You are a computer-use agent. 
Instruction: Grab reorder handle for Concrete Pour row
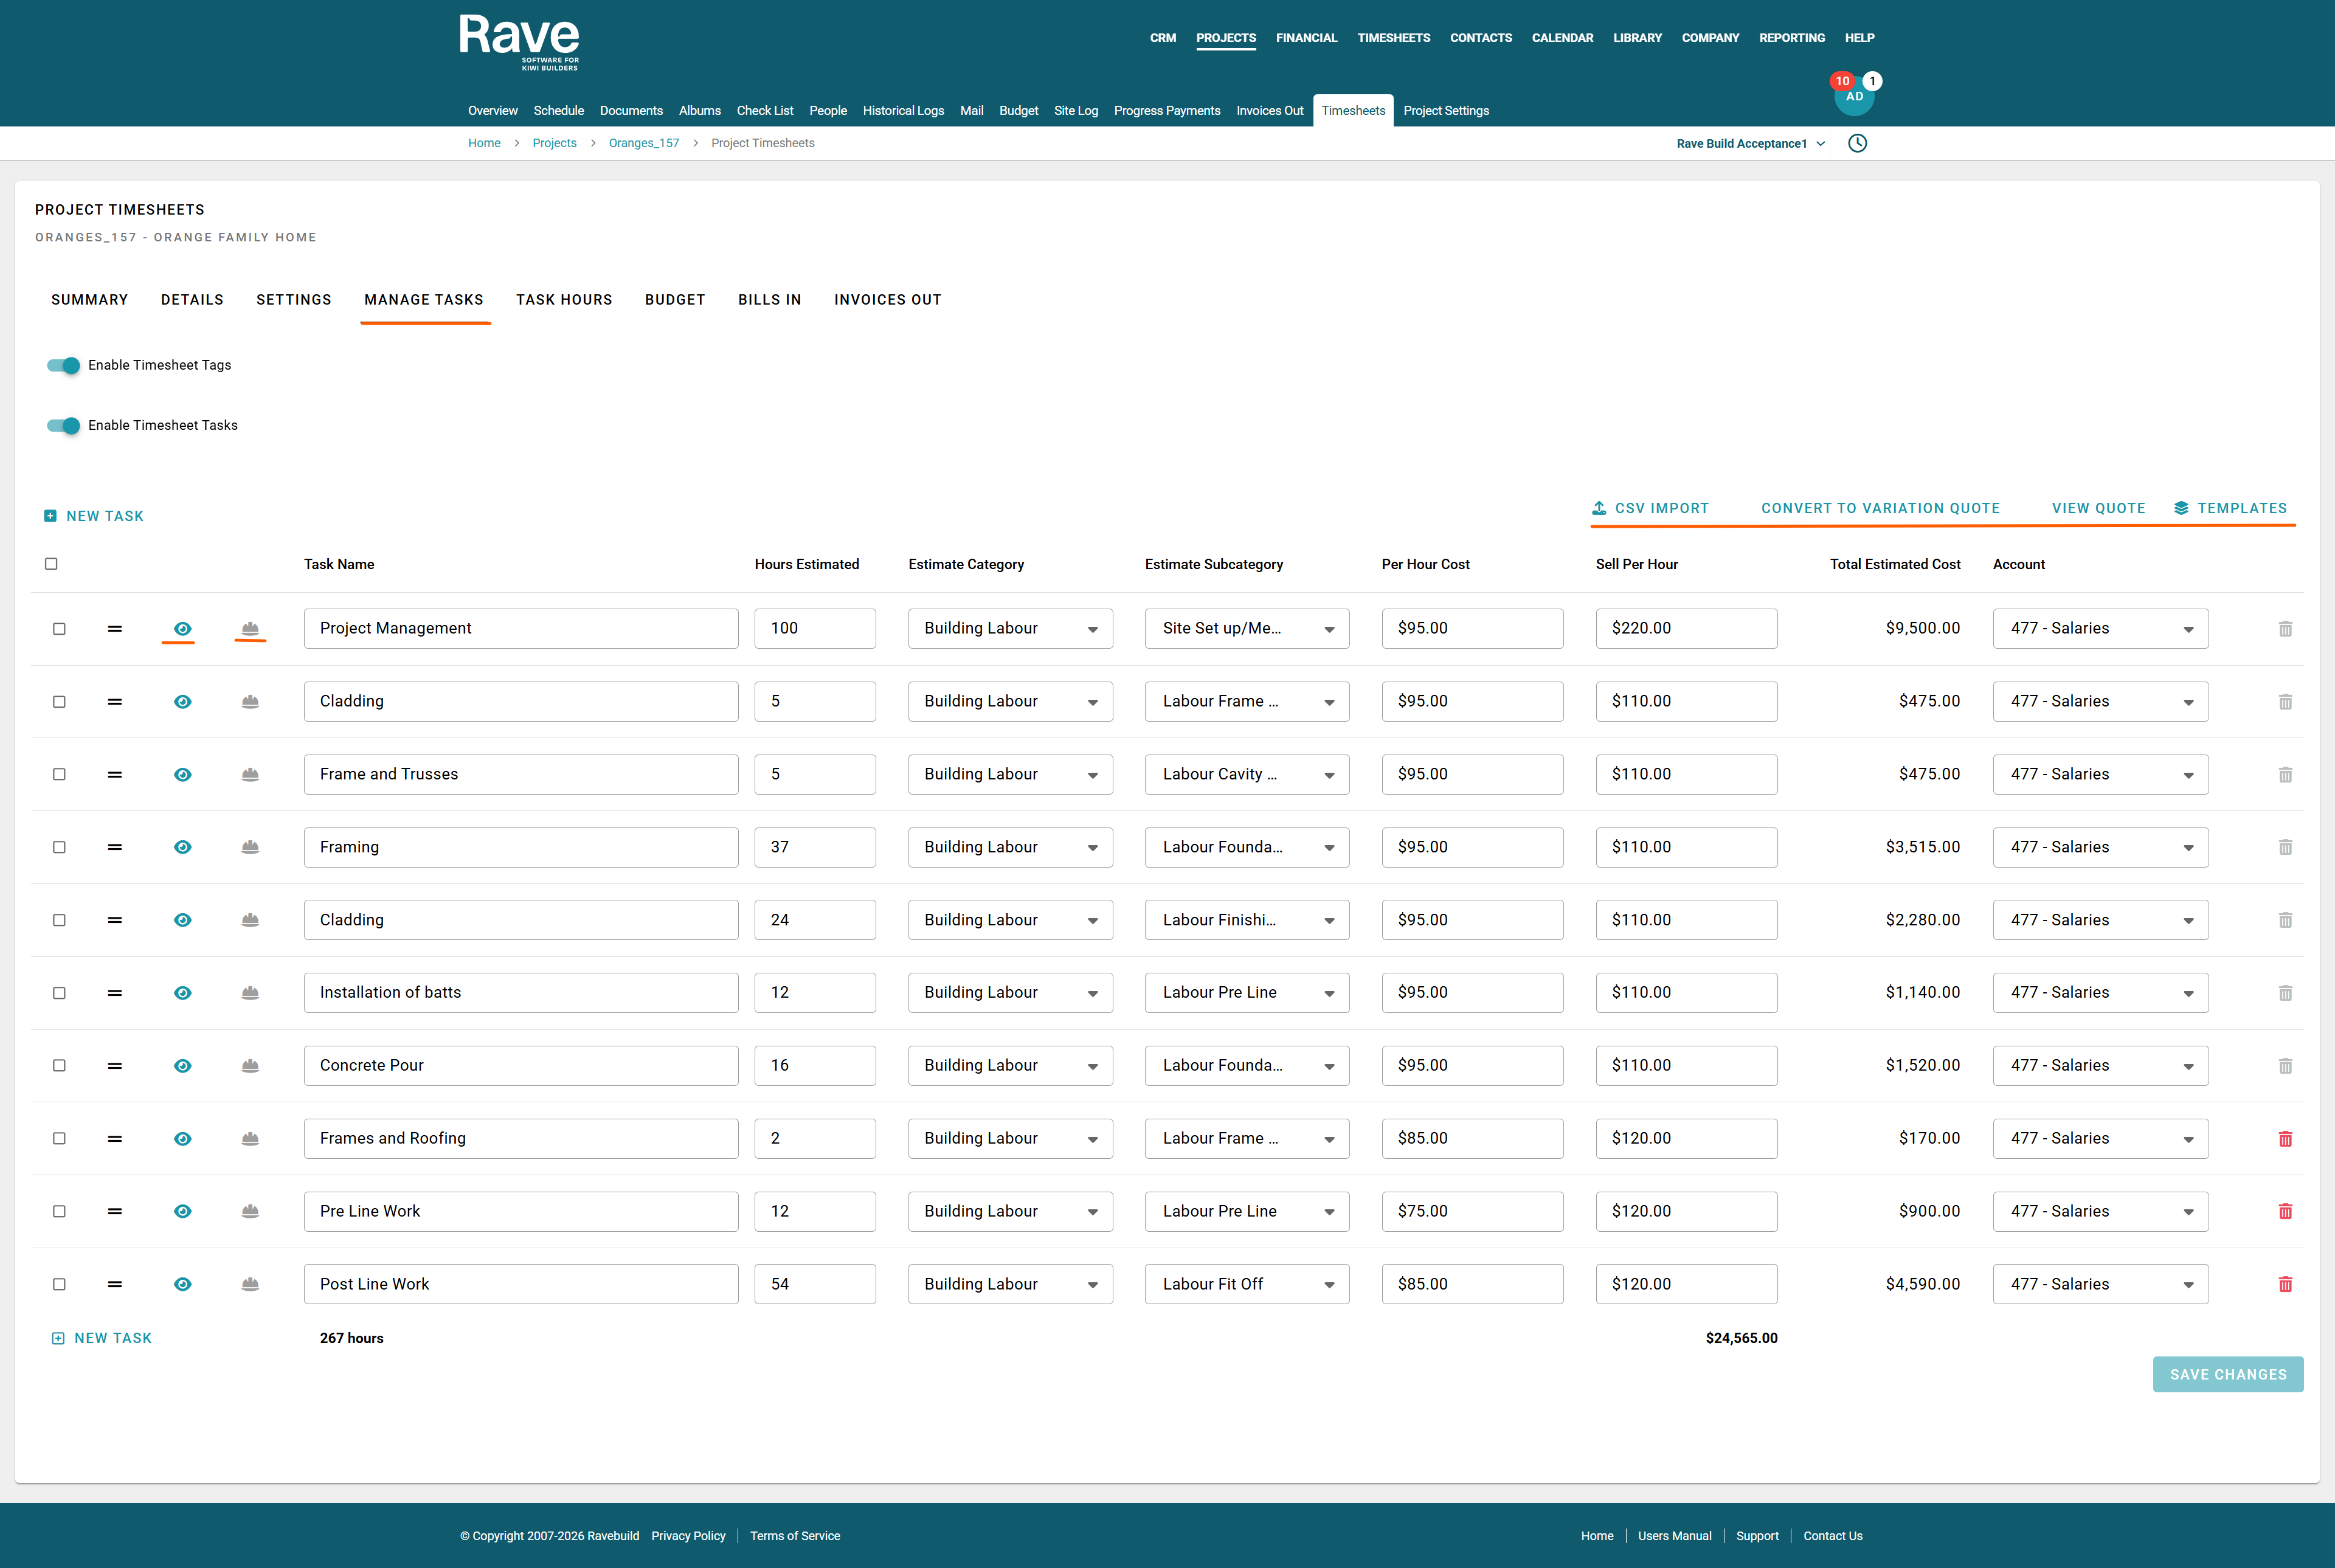(115, 1065)
